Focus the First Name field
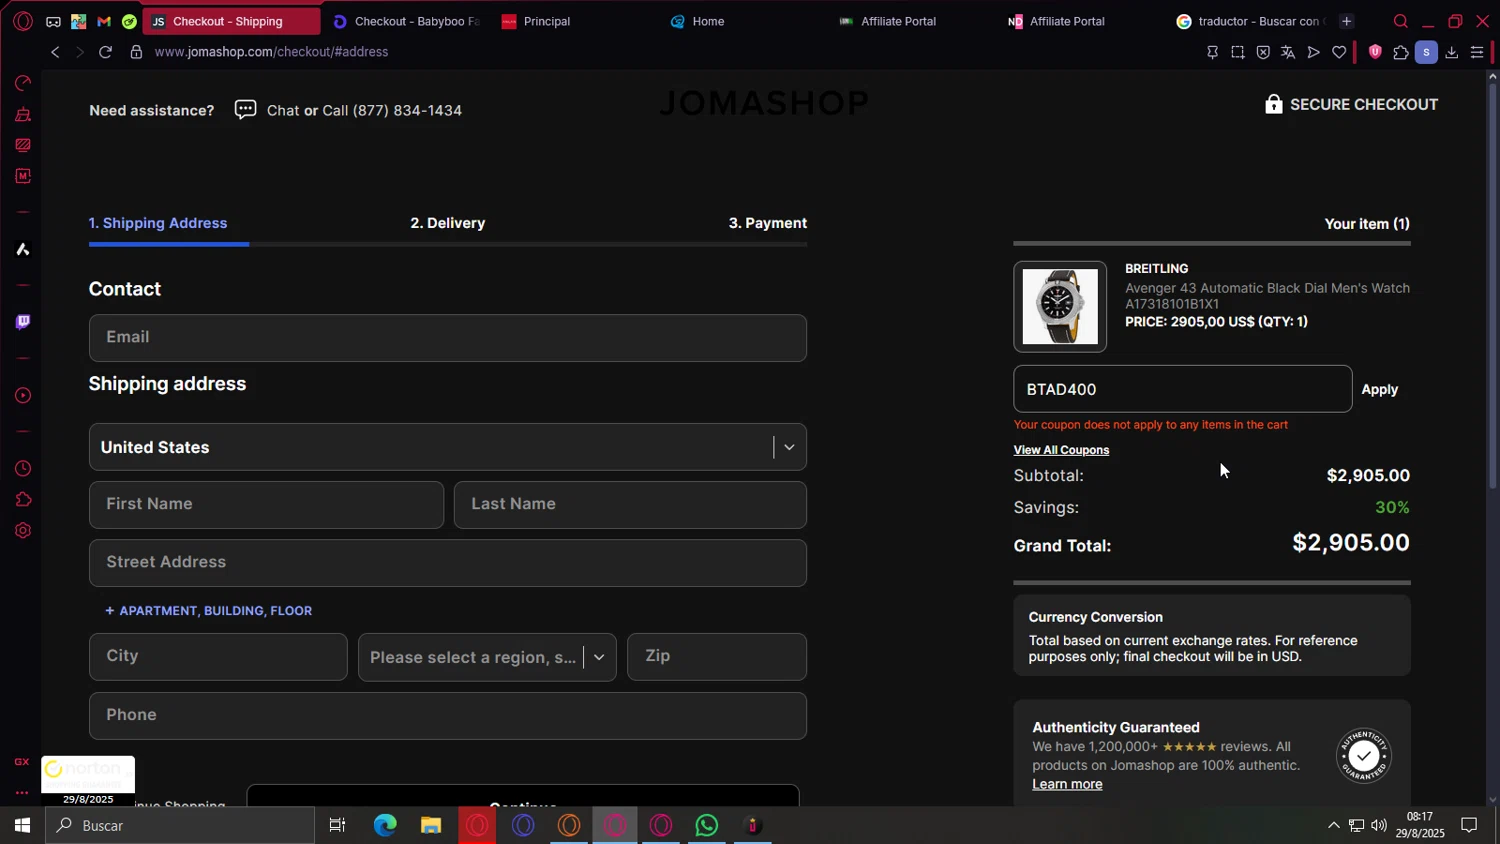The image size is (1500, 844). [266, 505]
